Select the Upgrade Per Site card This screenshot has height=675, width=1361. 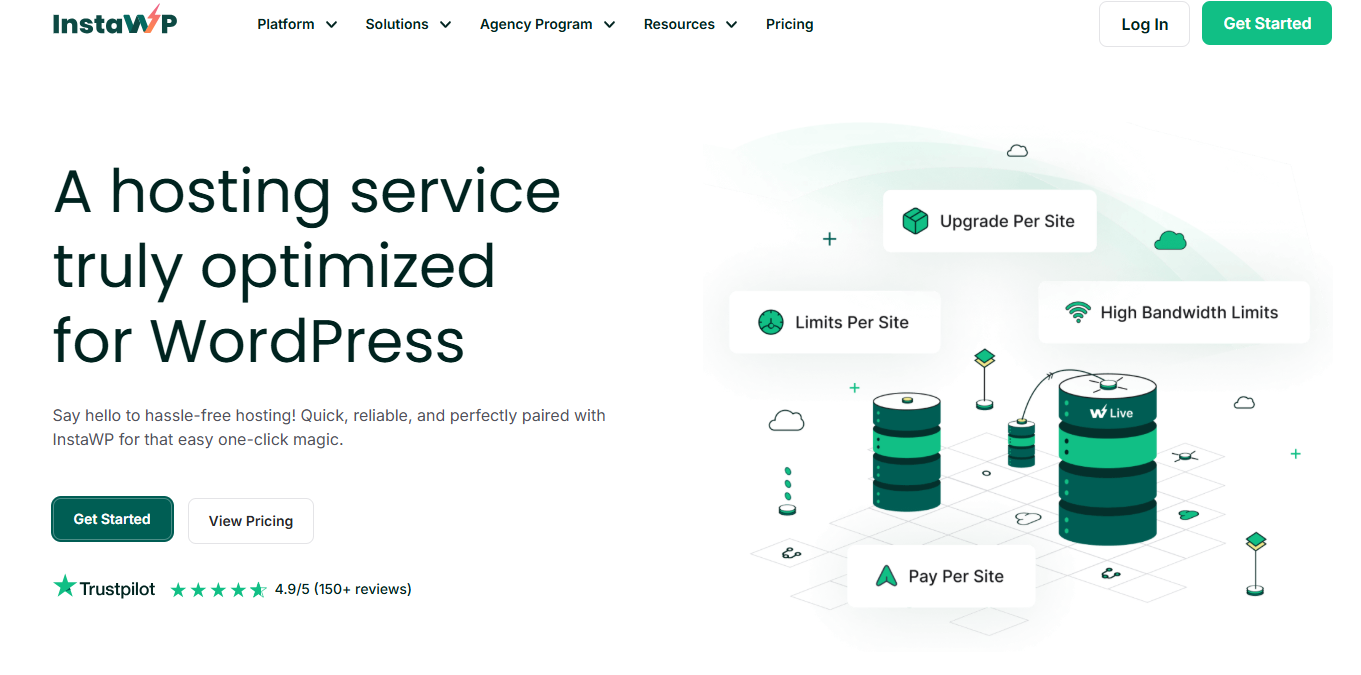tap(989, 221)
